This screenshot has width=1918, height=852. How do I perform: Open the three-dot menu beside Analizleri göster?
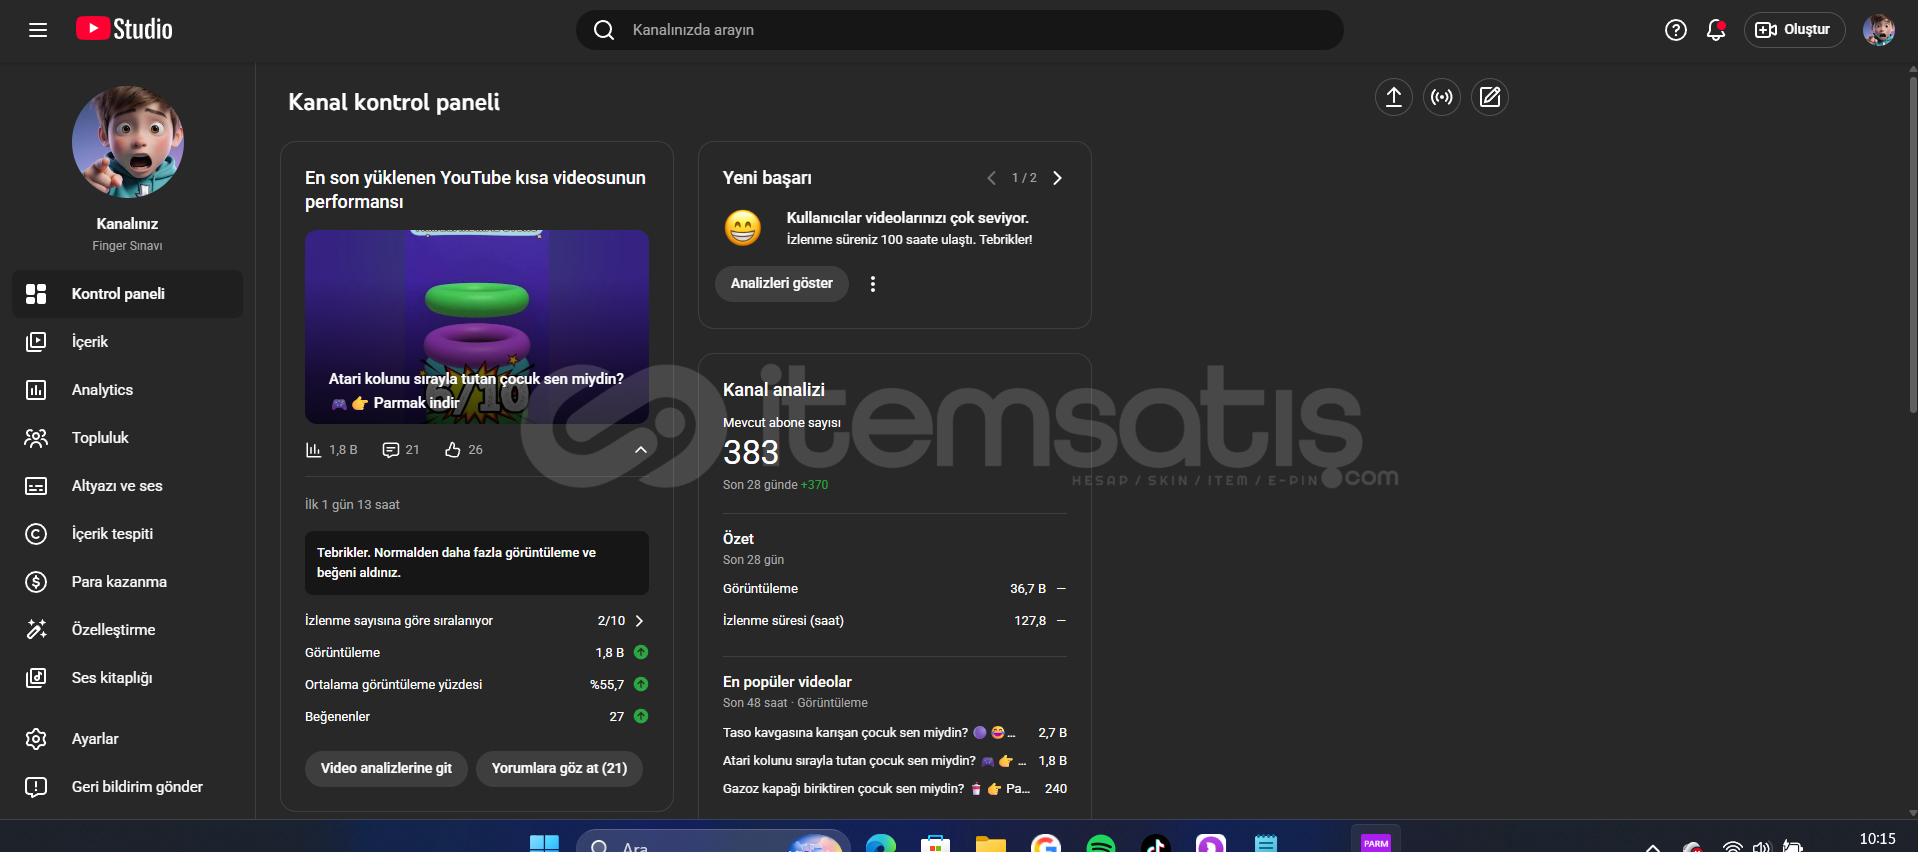(872, 284)
